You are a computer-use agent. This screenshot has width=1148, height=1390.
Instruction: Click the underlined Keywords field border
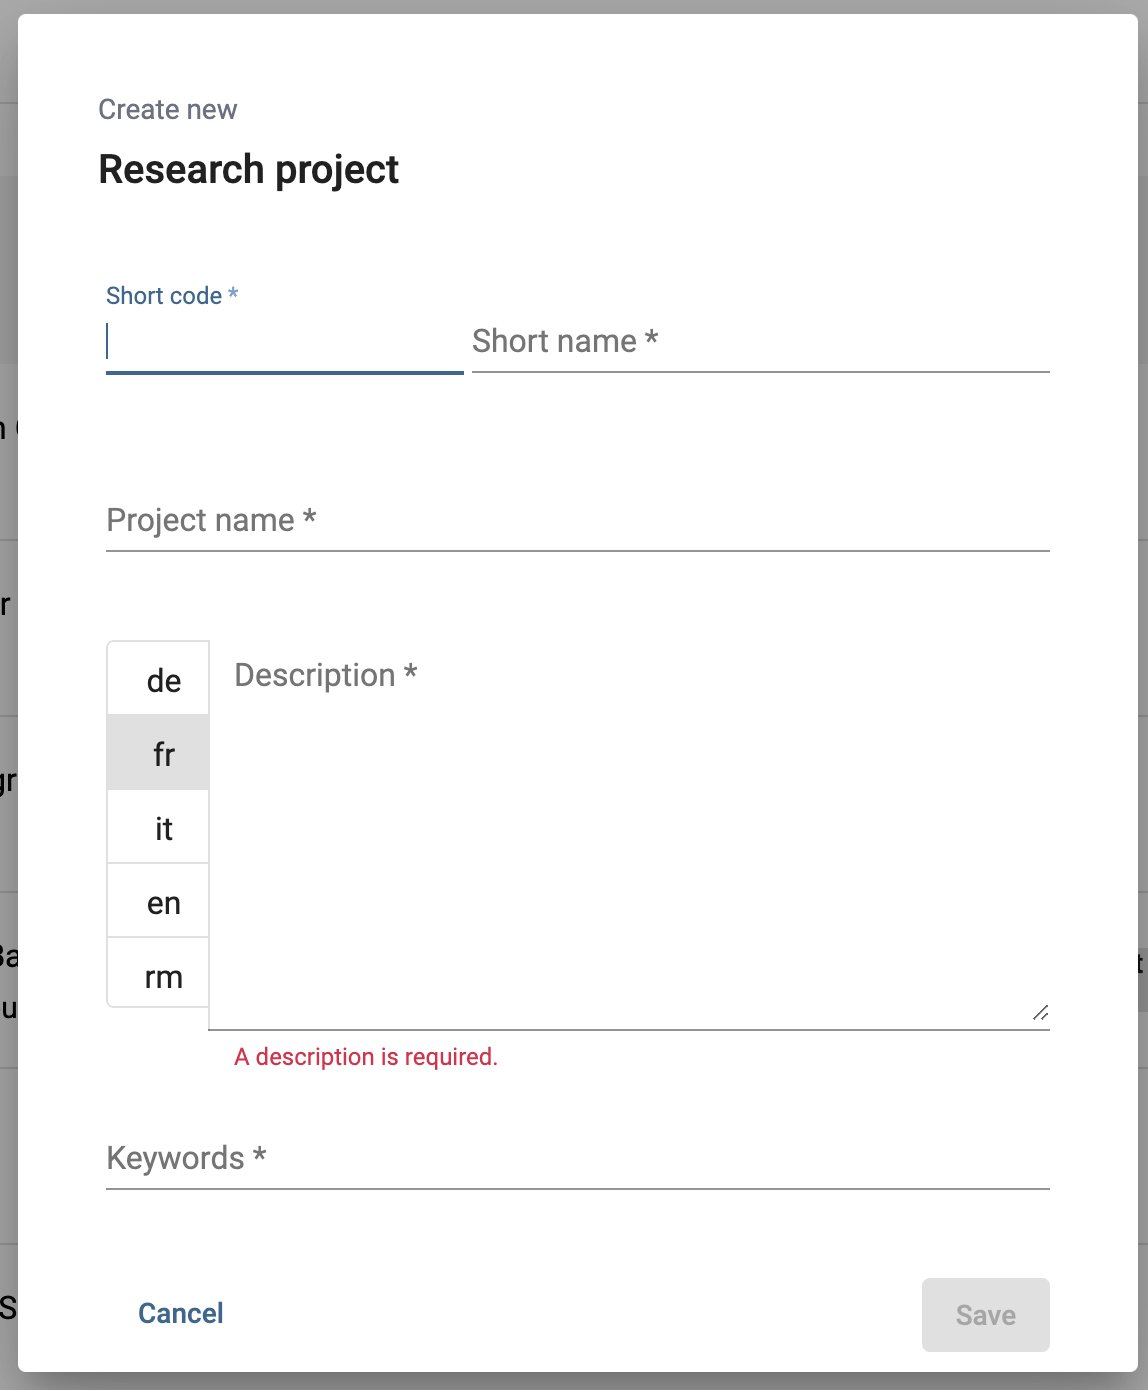578,1188
